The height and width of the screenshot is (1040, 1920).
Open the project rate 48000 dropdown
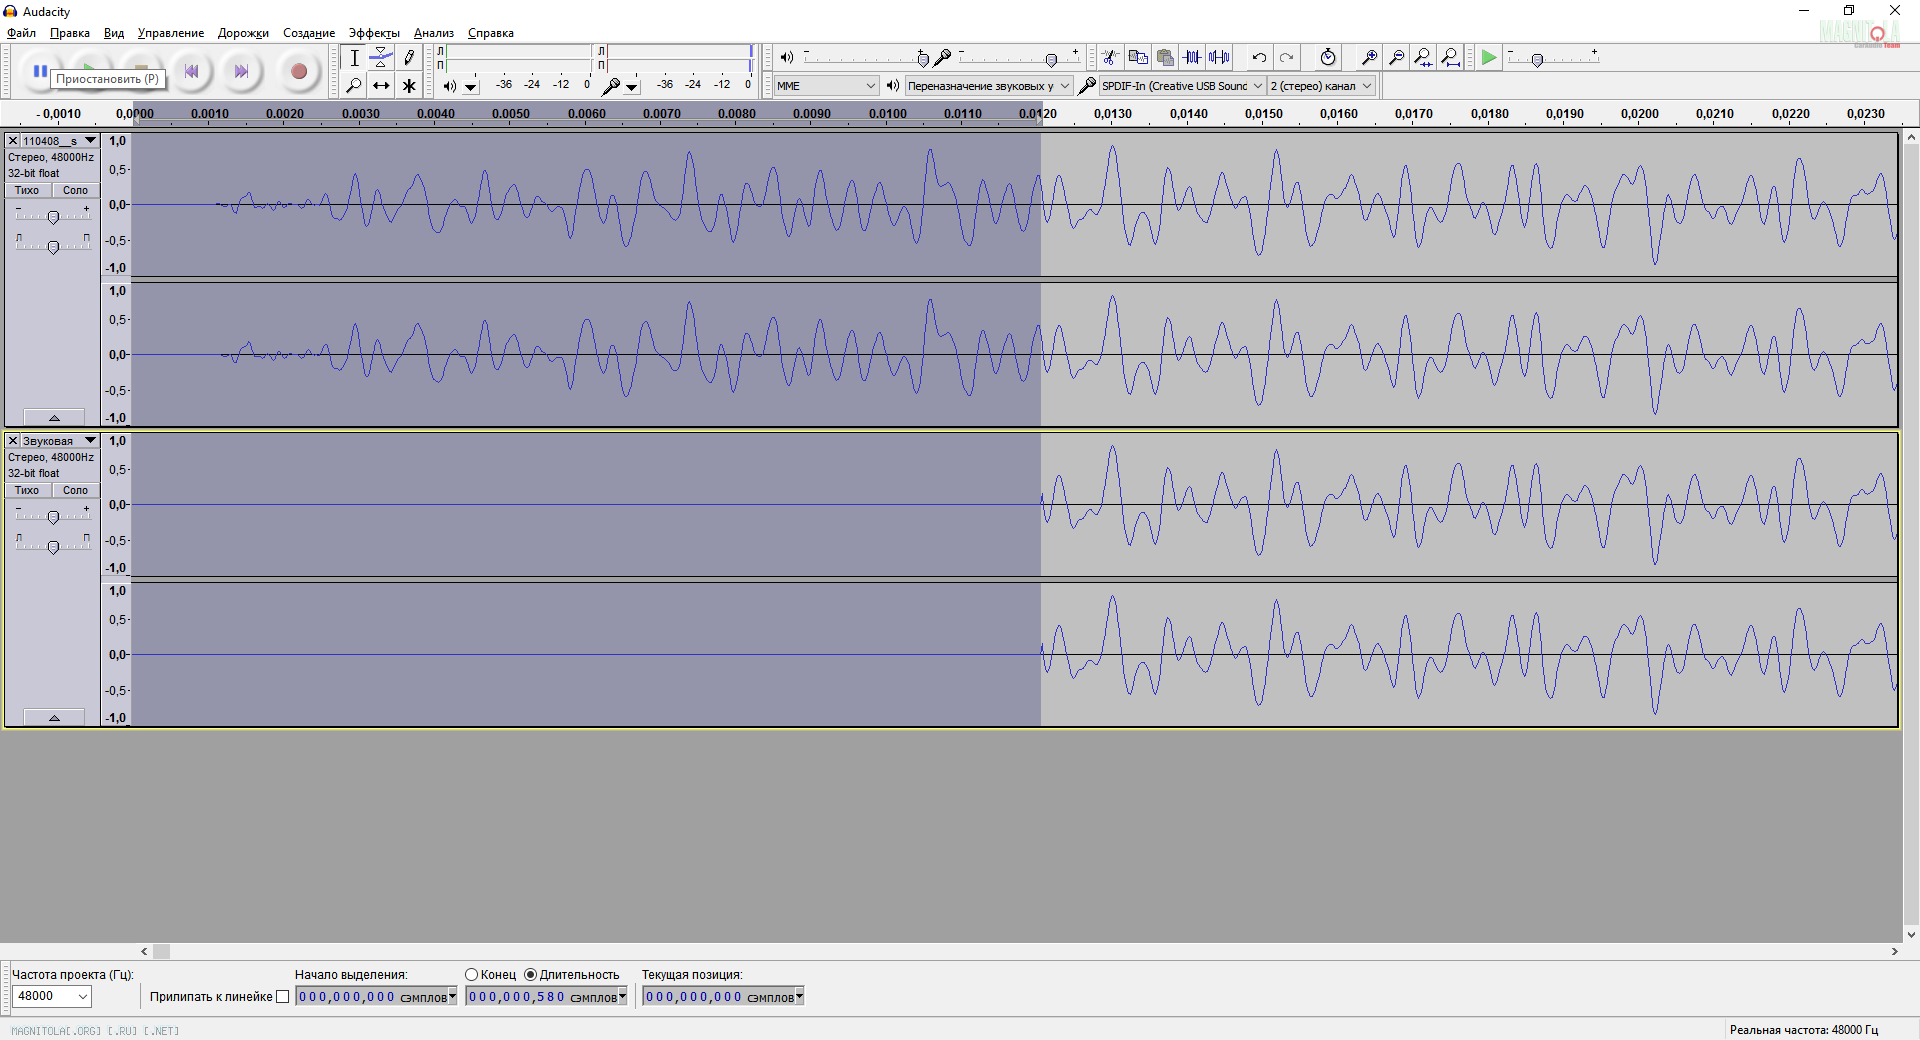[x=52, y=996]
